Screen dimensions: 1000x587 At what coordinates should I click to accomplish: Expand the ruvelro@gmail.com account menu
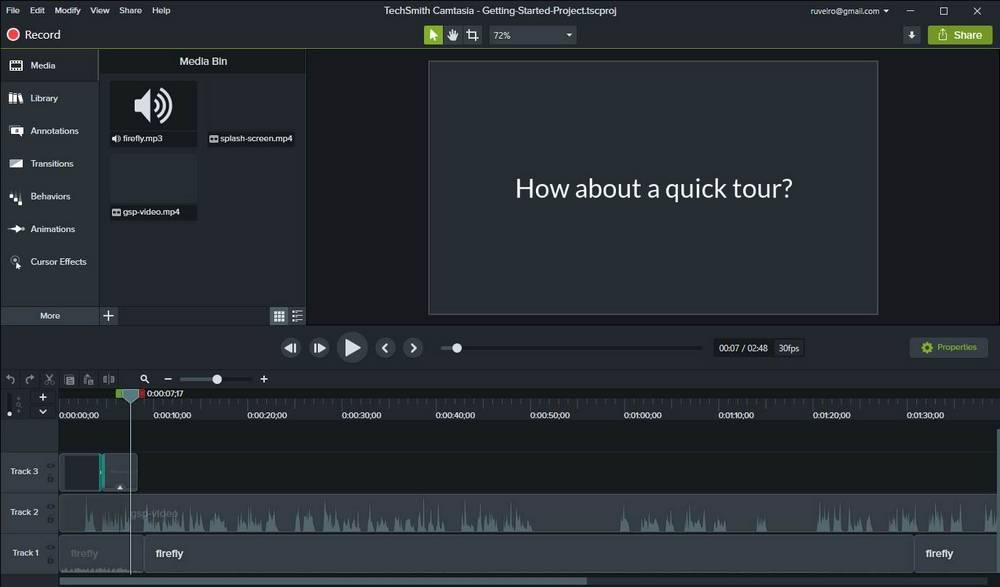tap(849, 11)
